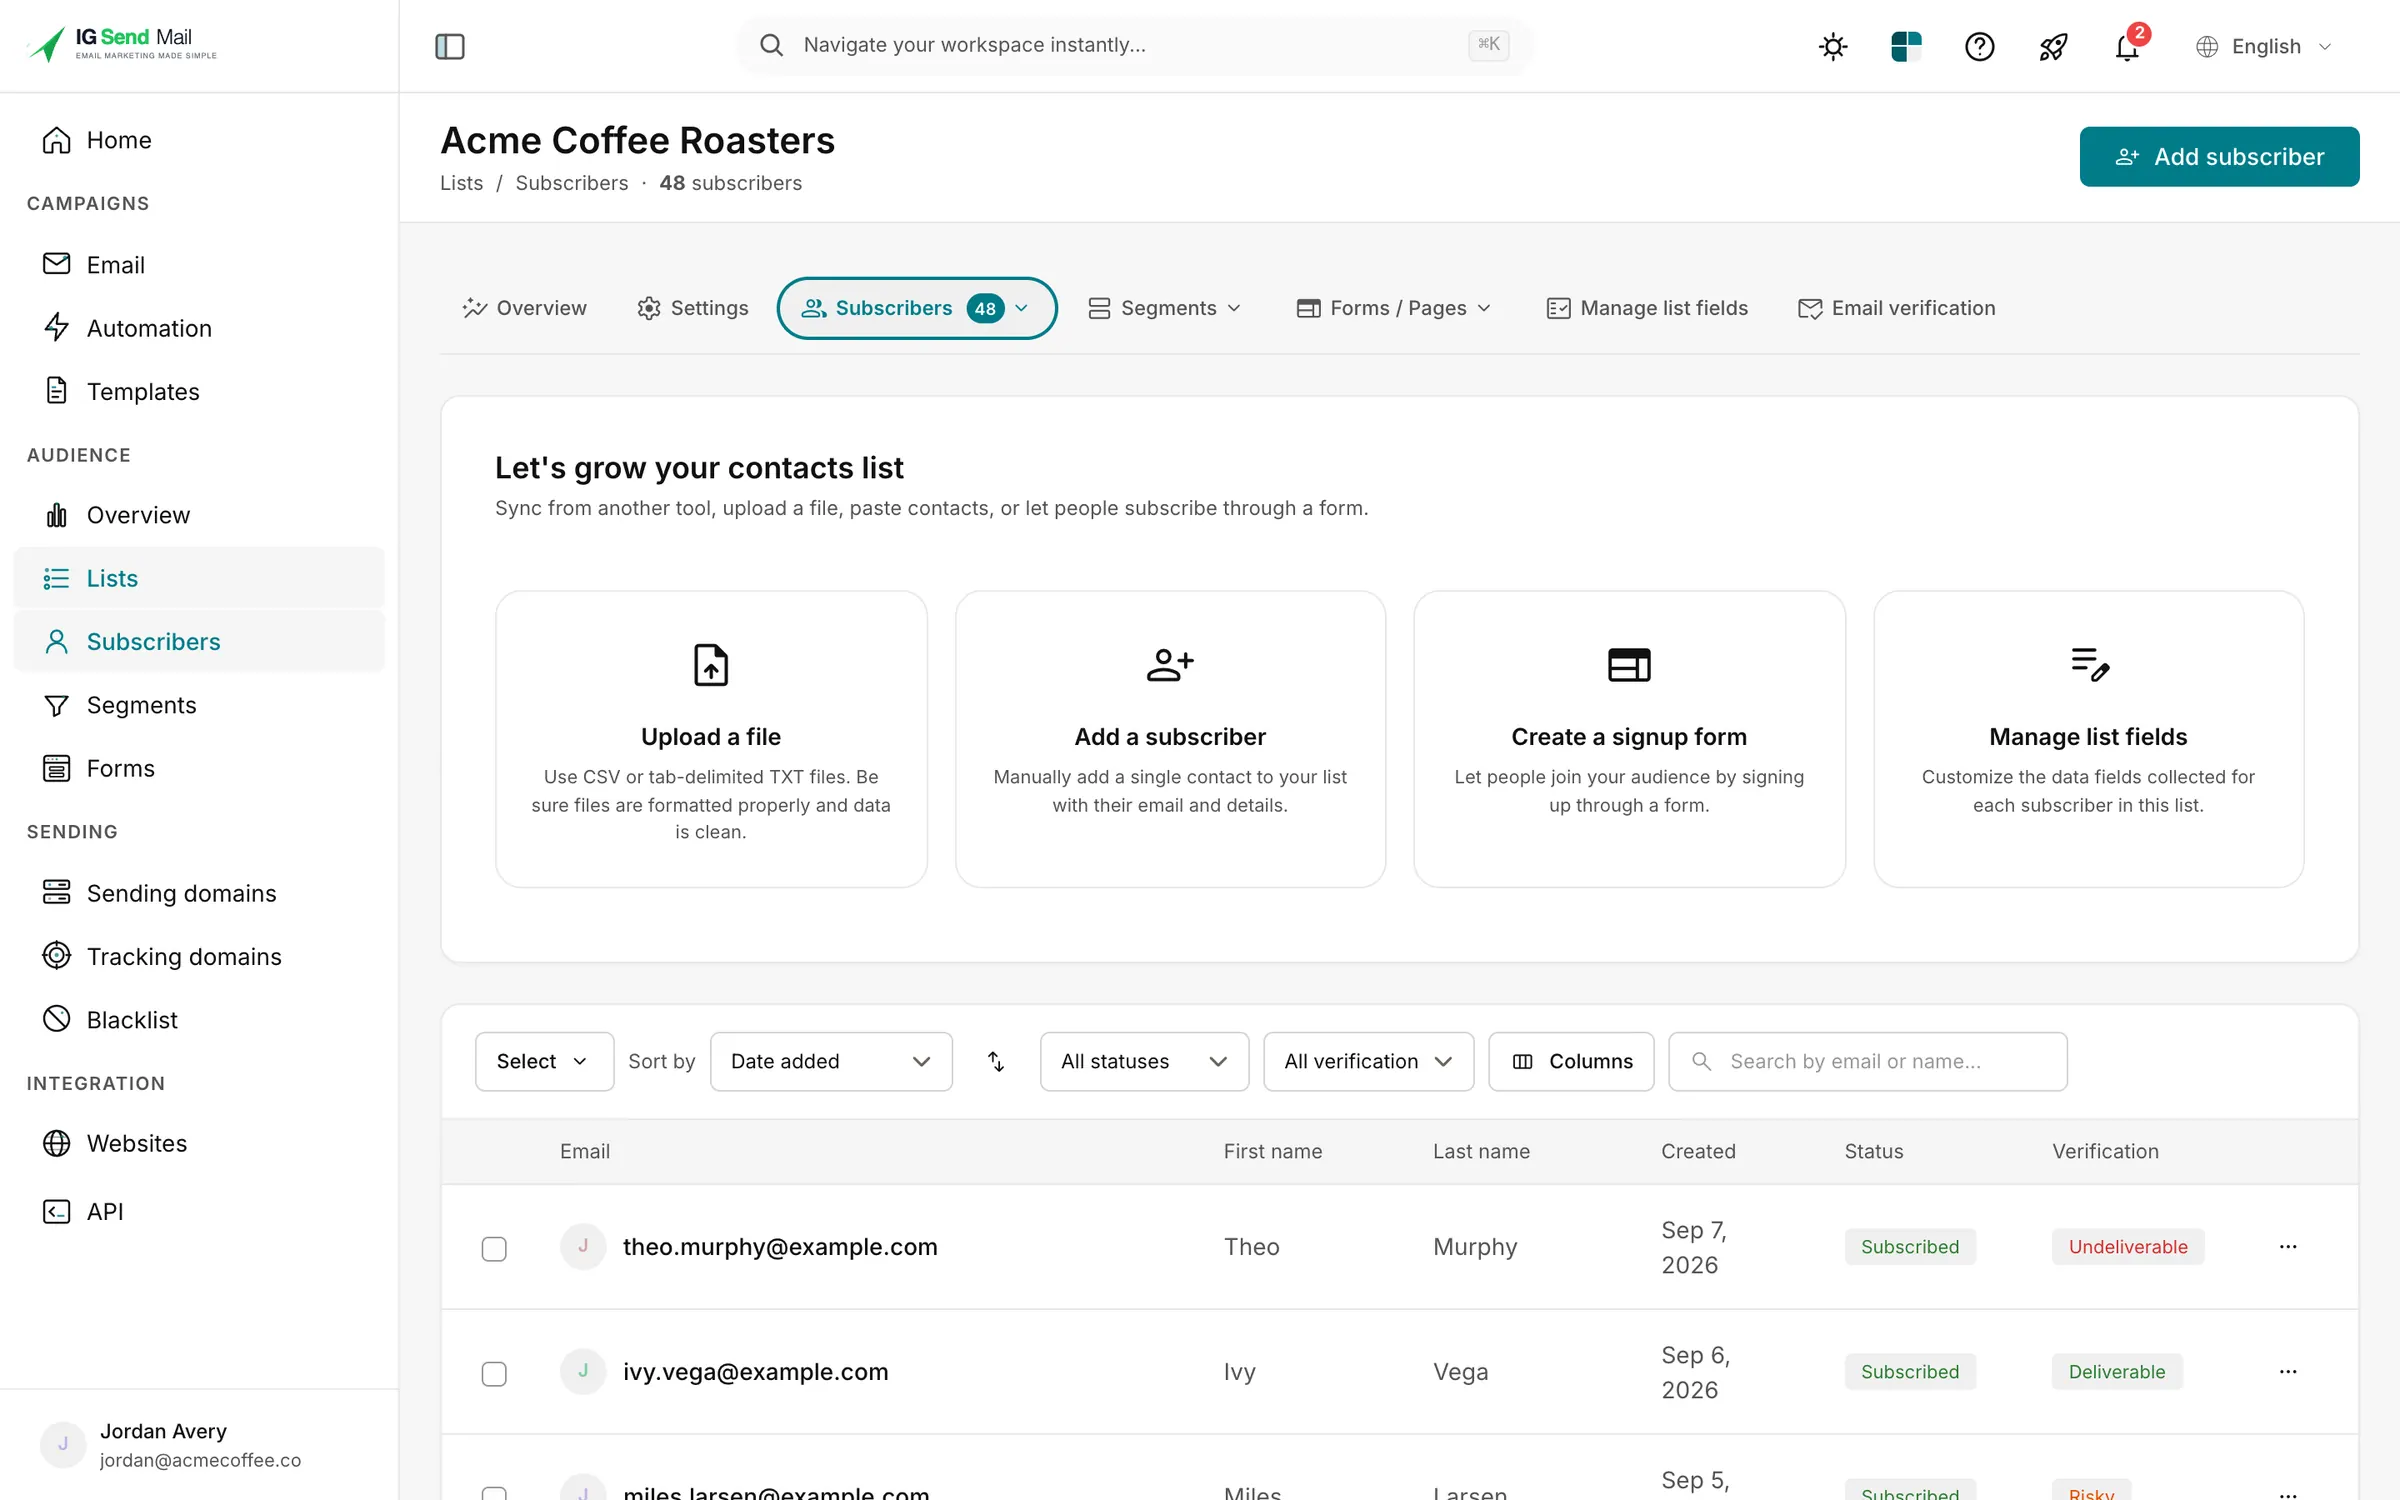Viewport: 2400px width, 1500px height.
Task: Select Subscribers in sidebar
Action: pyautogui.click(x=198, y=641)
